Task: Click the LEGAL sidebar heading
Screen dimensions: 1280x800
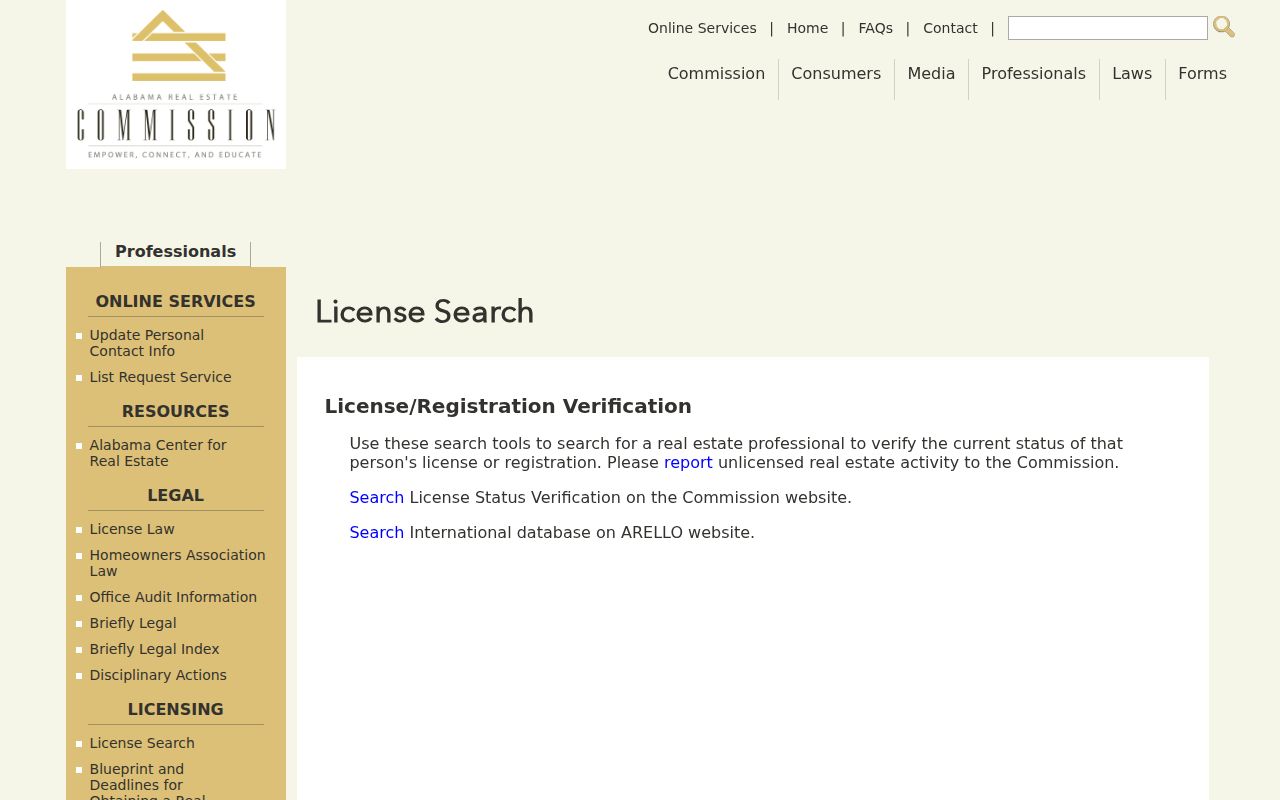Action: (x=175, y=496)
